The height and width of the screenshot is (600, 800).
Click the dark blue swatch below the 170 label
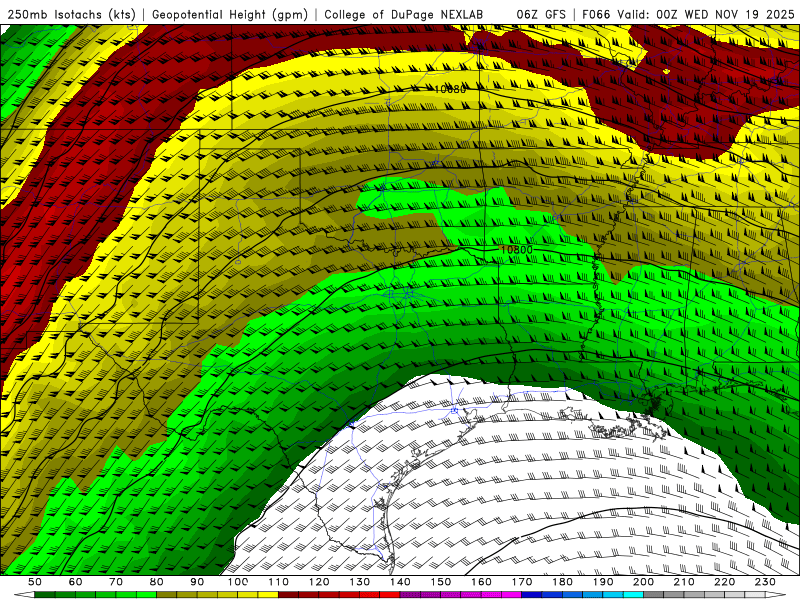(532, 595)
